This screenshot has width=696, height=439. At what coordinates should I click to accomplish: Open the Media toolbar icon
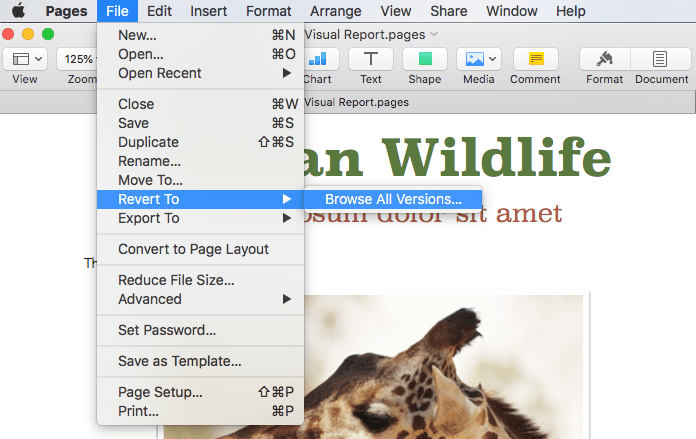click(478, 59)
